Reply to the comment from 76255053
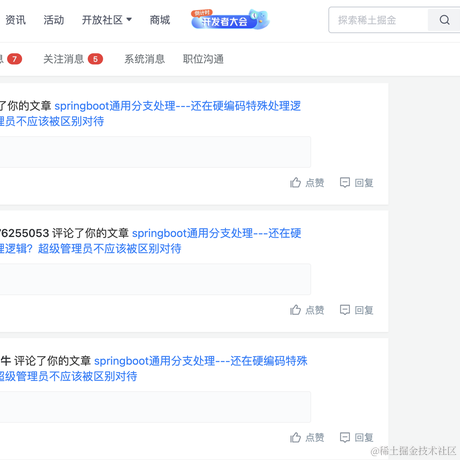 click(356, 310)
